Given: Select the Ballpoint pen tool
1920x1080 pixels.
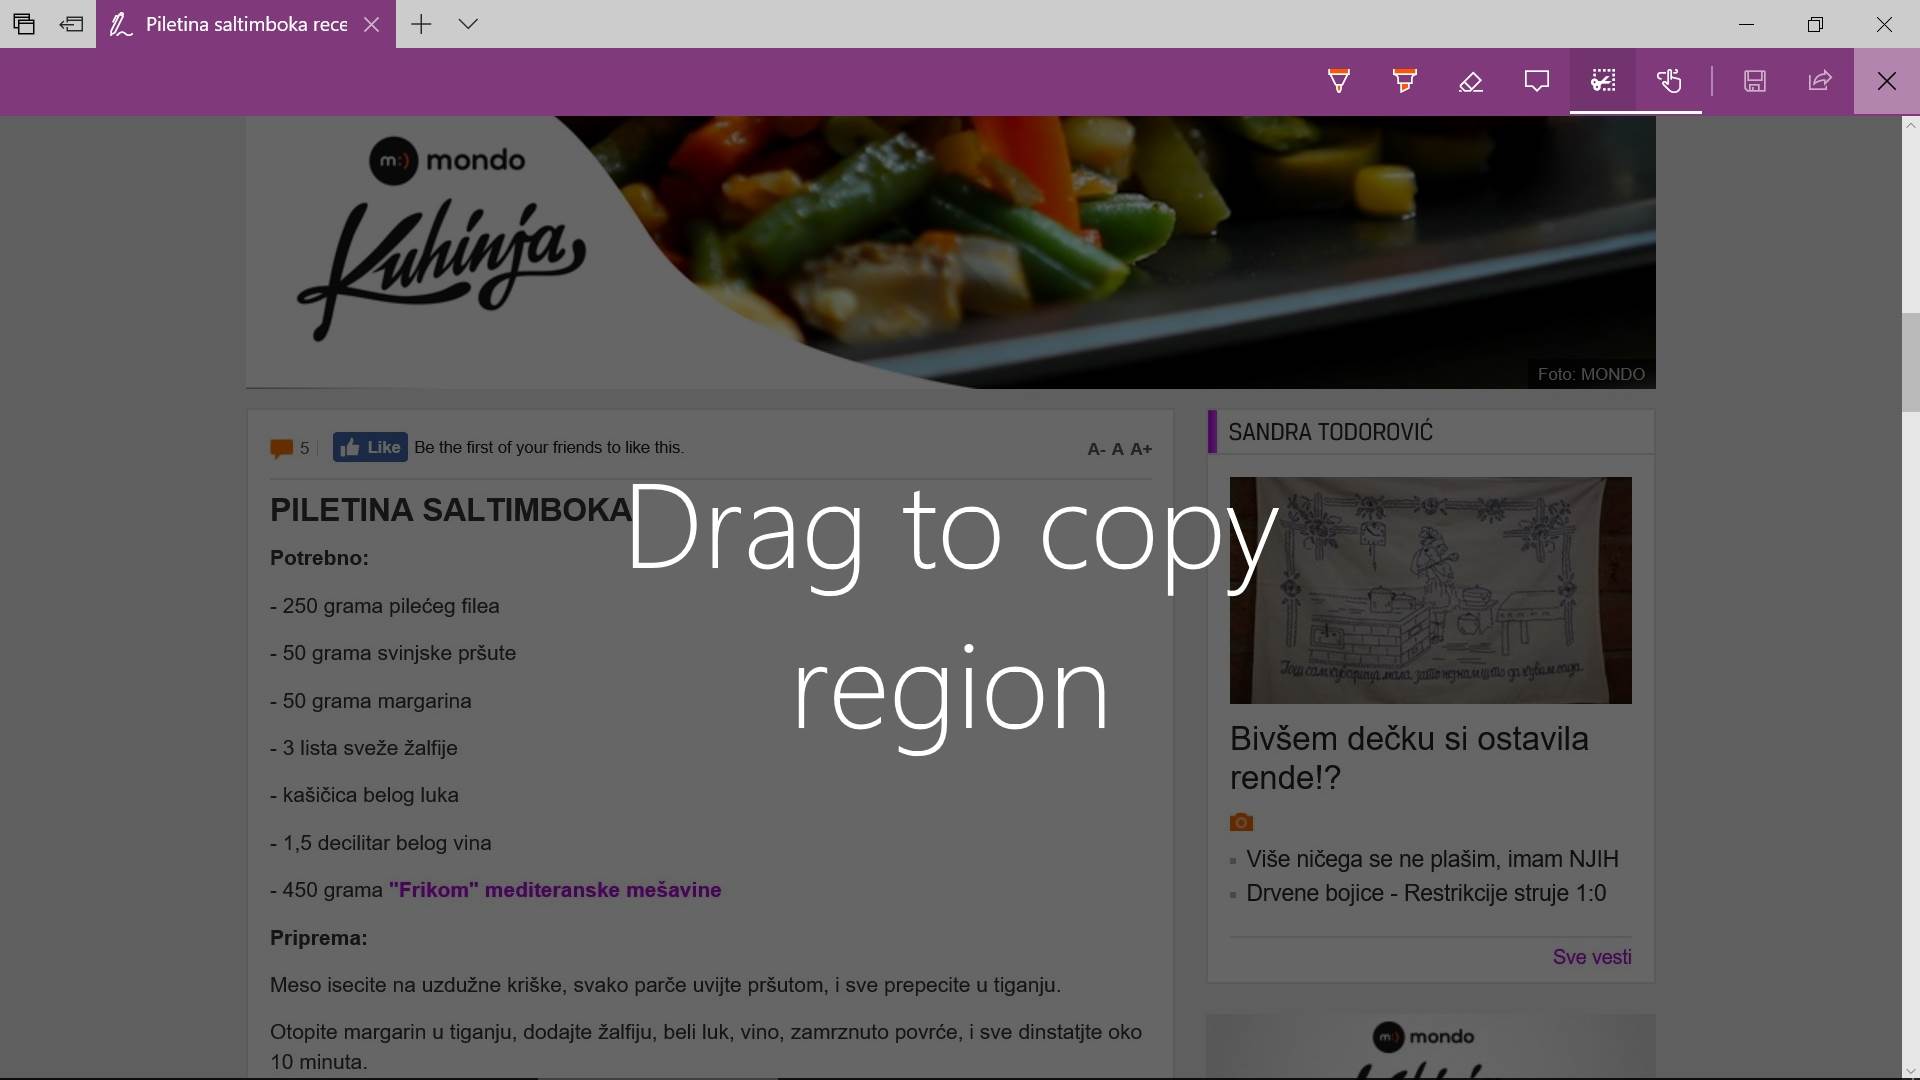Looking at the screenshot, I should [1338, 81].
